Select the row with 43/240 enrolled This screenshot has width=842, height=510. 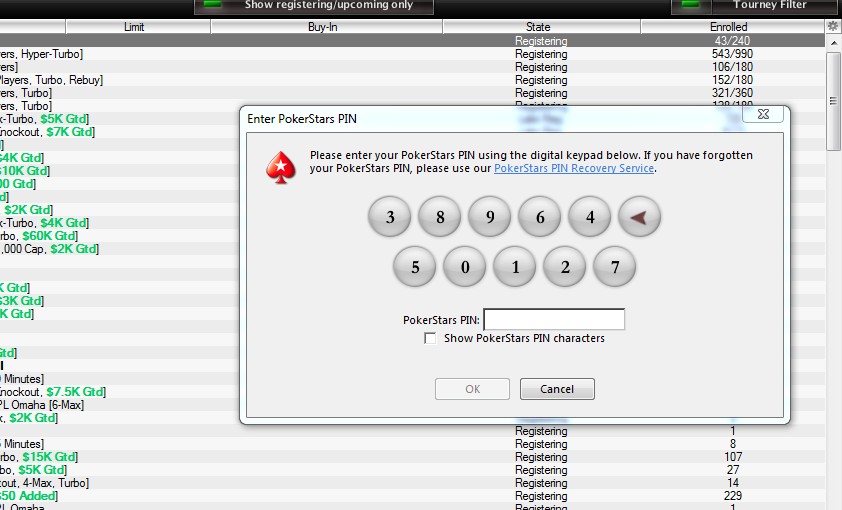tap(412, 41)
